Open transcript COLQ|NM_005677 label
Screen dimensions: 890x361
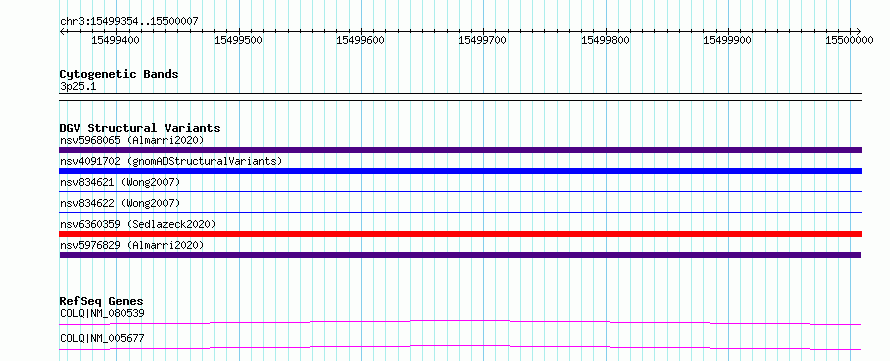(102, 339)
